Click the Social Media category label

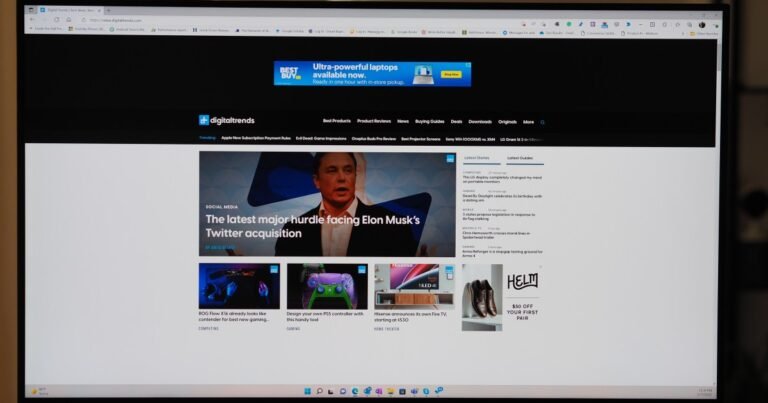(x=221, y=207)
